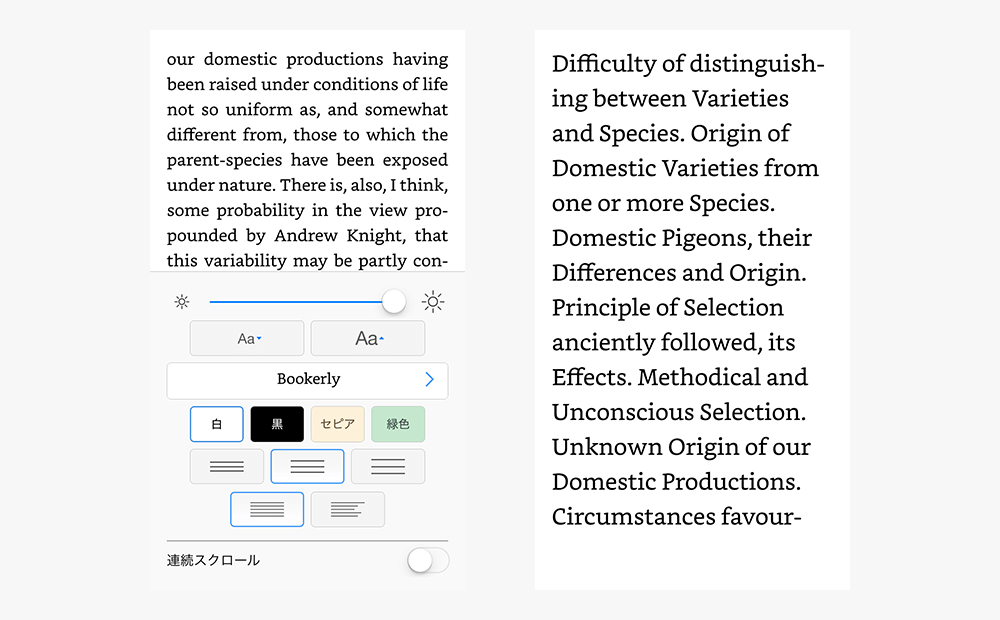
Task: Tap the high brightness sun icon
Action: coord(433,302)
